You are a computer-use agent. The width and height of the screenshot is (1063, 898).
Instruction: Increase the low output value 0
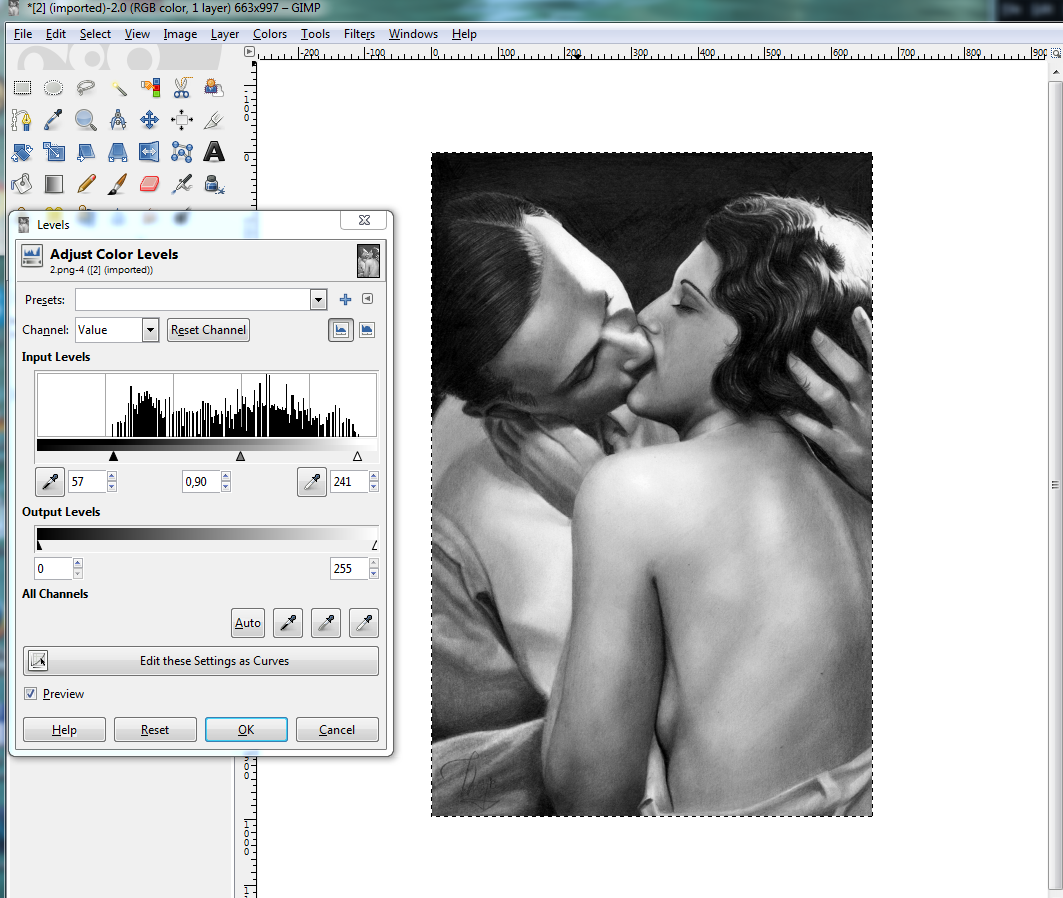click(78, 563)
